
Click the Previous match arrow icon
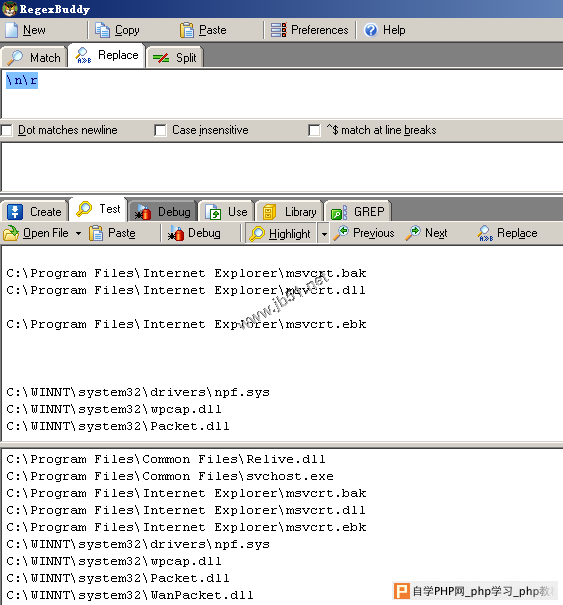click(x=341, y=233)
